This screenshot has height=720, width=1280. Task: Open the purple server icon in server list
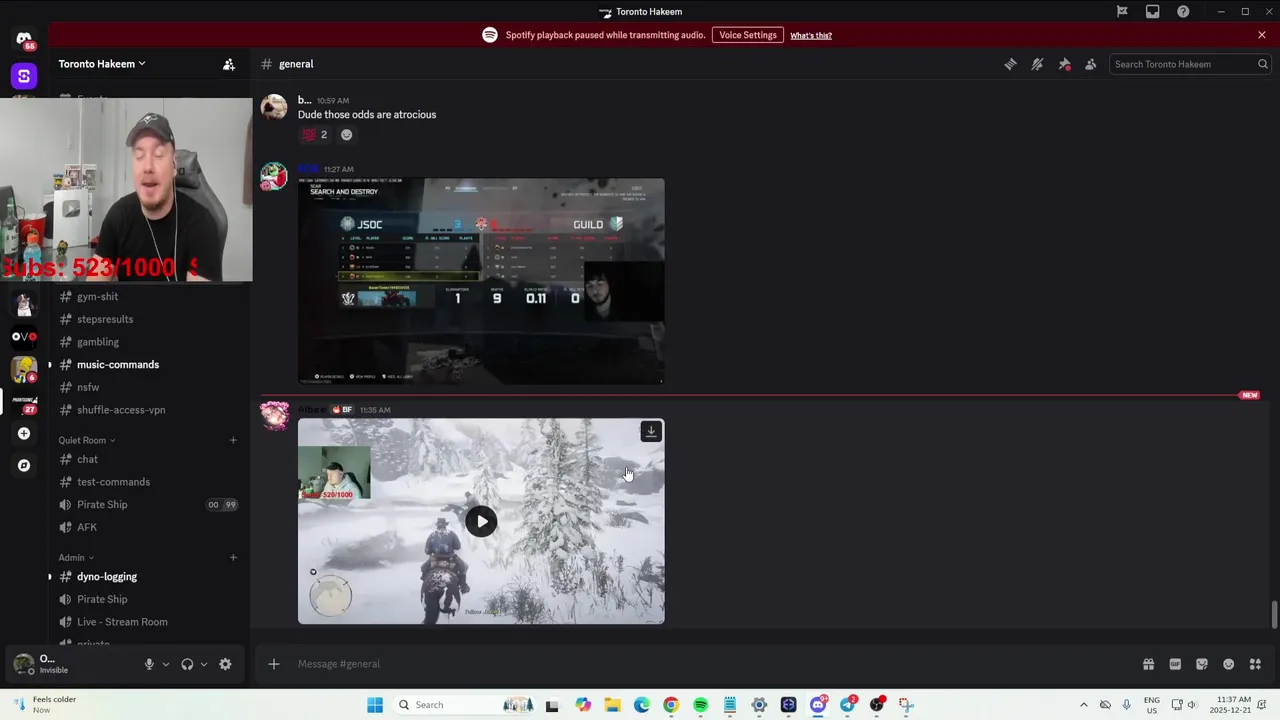pyautogui.click(x=24, y=76)
